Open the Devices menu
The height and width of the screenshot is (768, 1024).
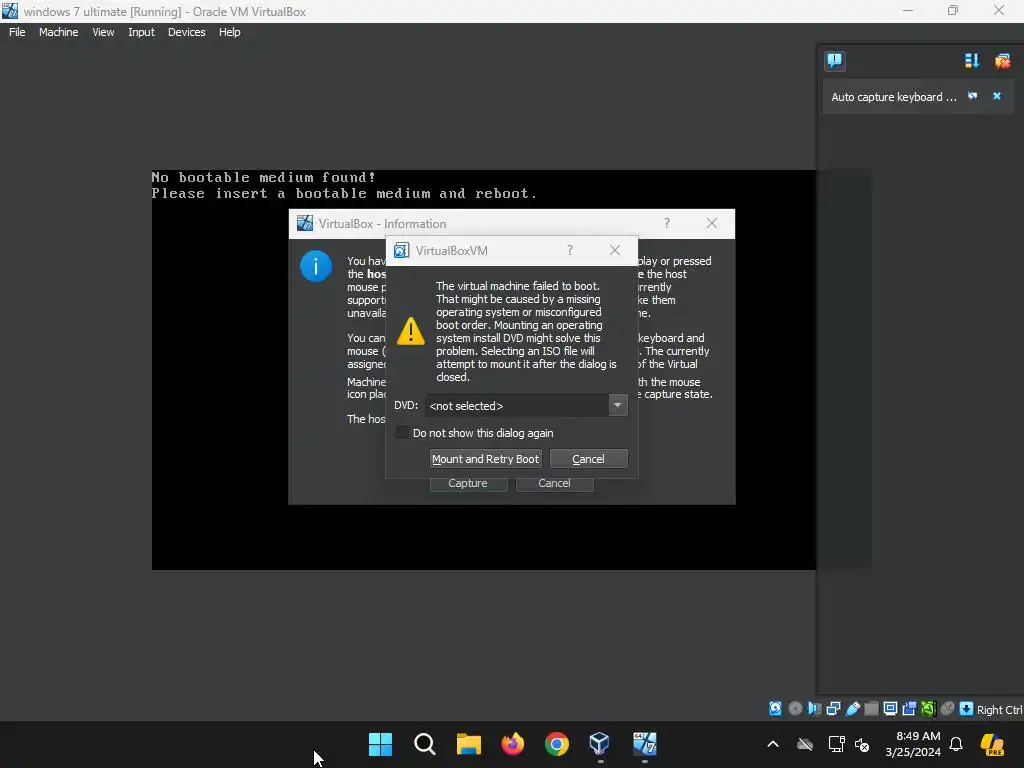[x=187, y=32]
